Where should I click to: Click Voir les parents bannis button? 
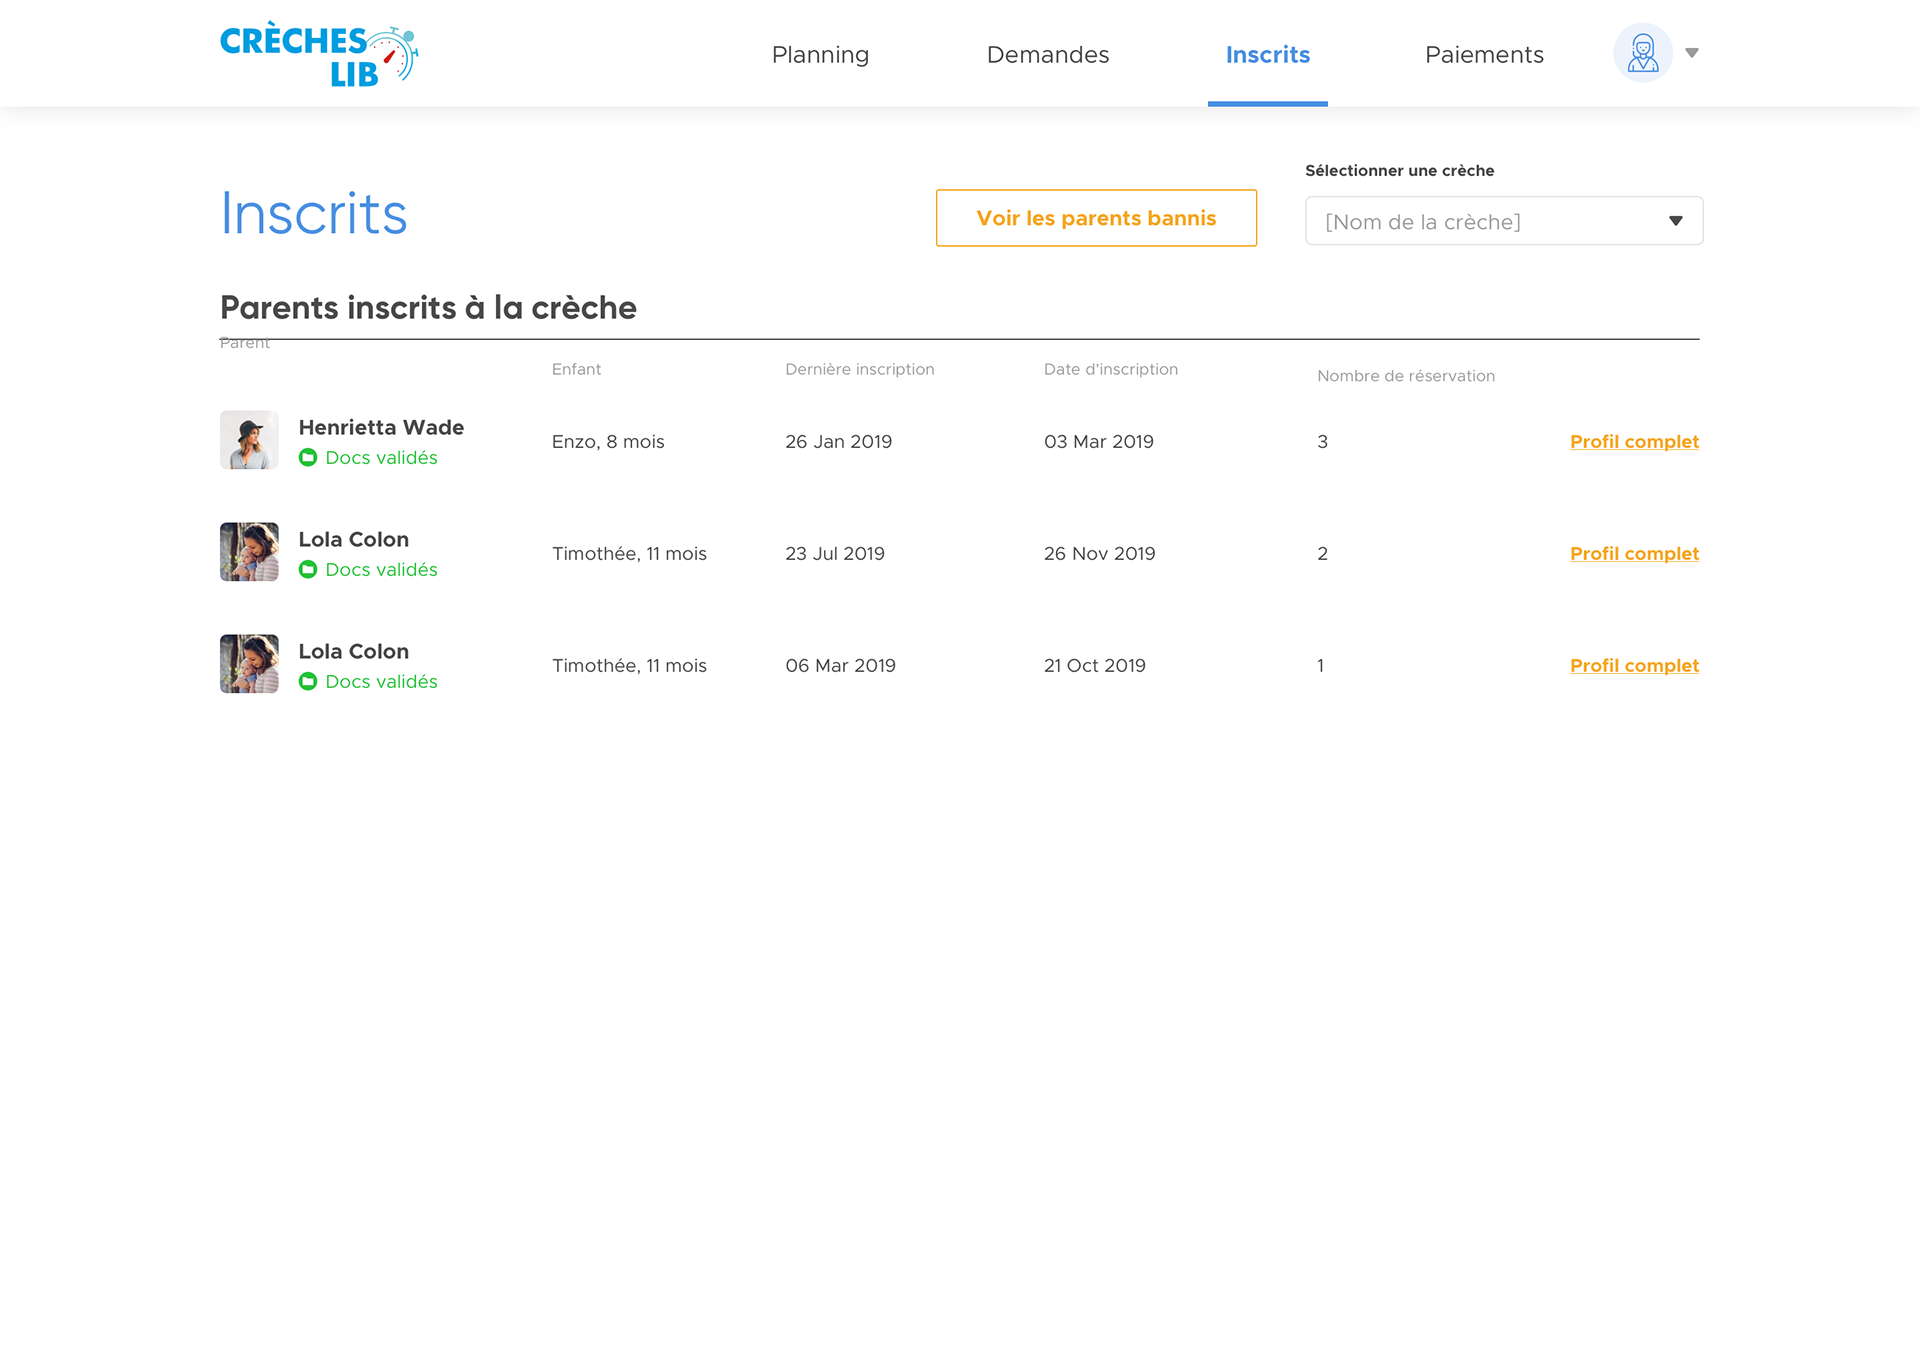pyautogui.click(x=1096, y=218)
